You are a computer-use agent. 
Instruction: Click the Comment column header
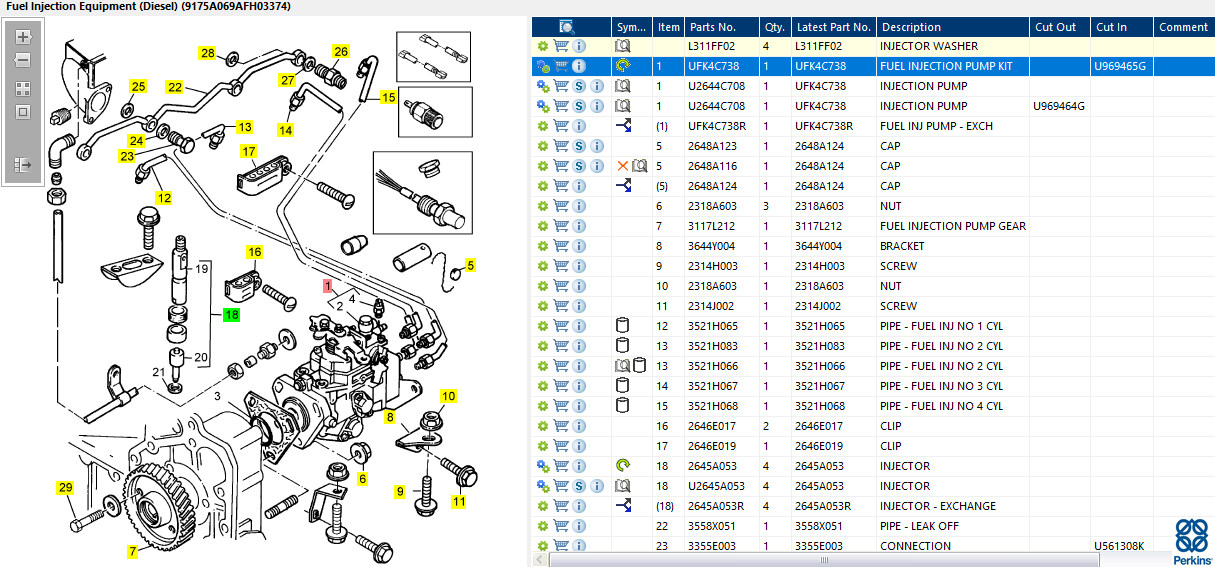tap(1184, 27)
